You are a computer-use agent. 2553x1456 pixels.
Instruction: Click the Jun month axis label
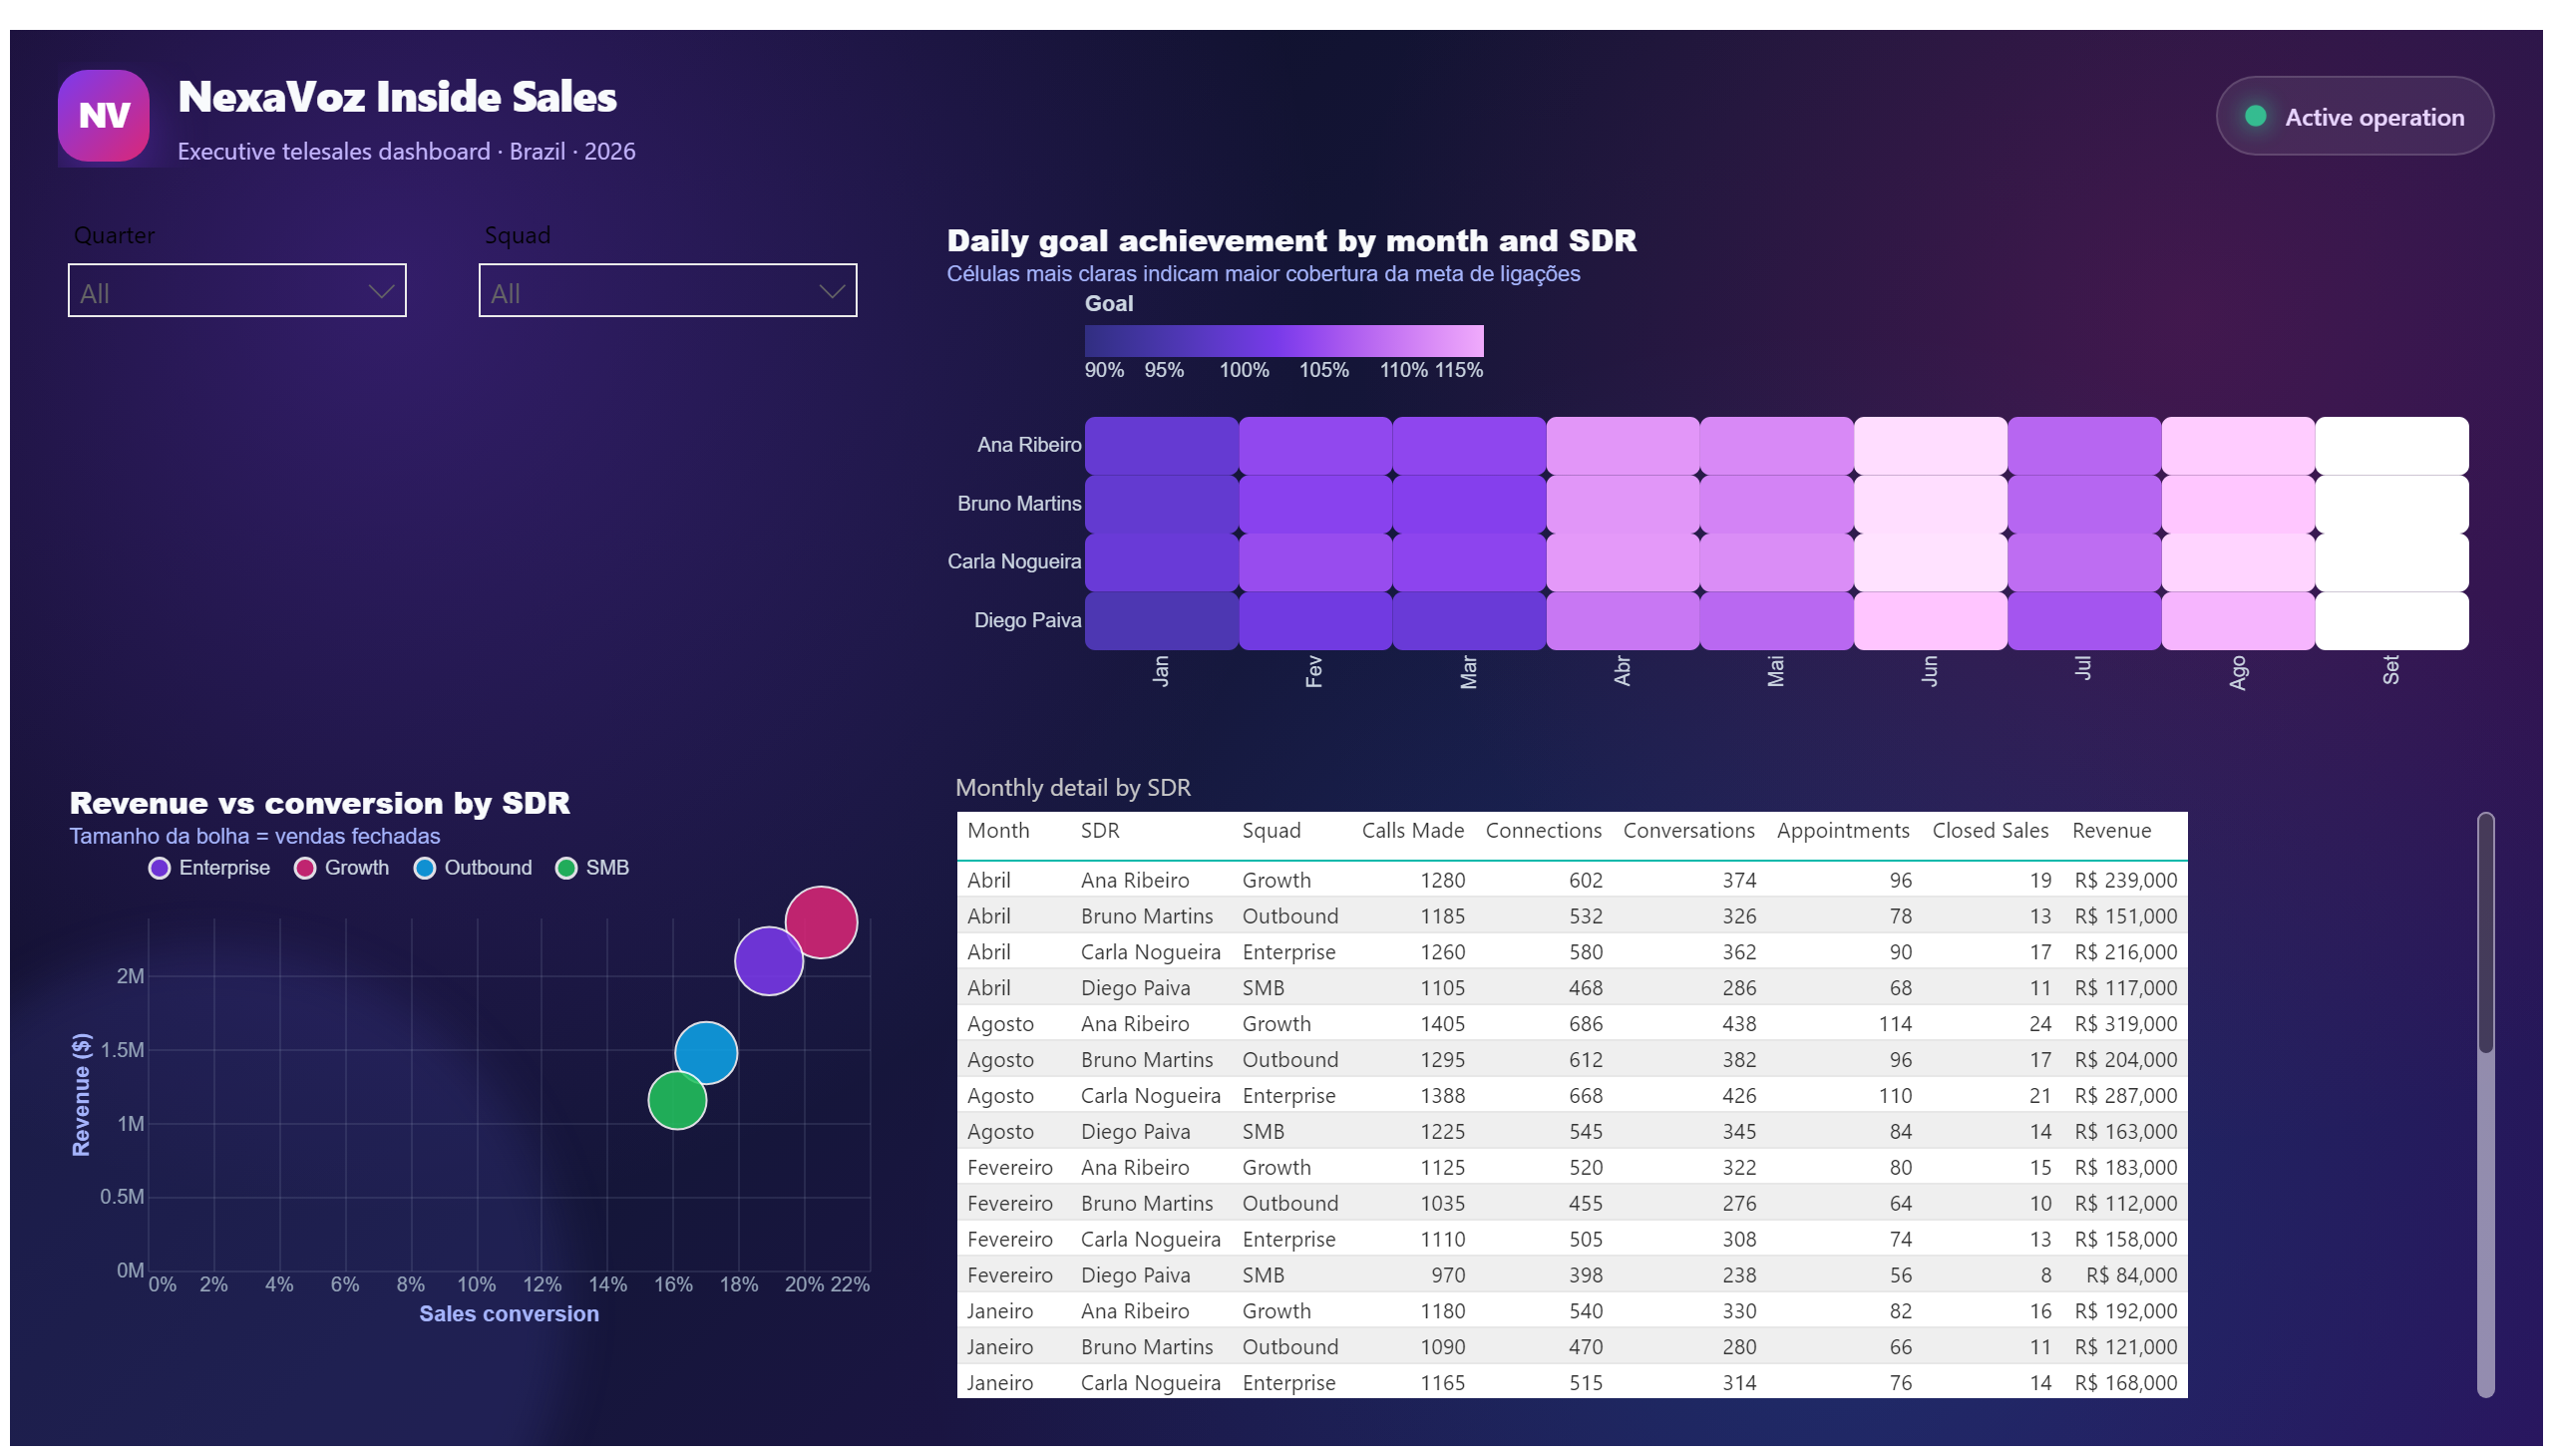[1929, 671]
